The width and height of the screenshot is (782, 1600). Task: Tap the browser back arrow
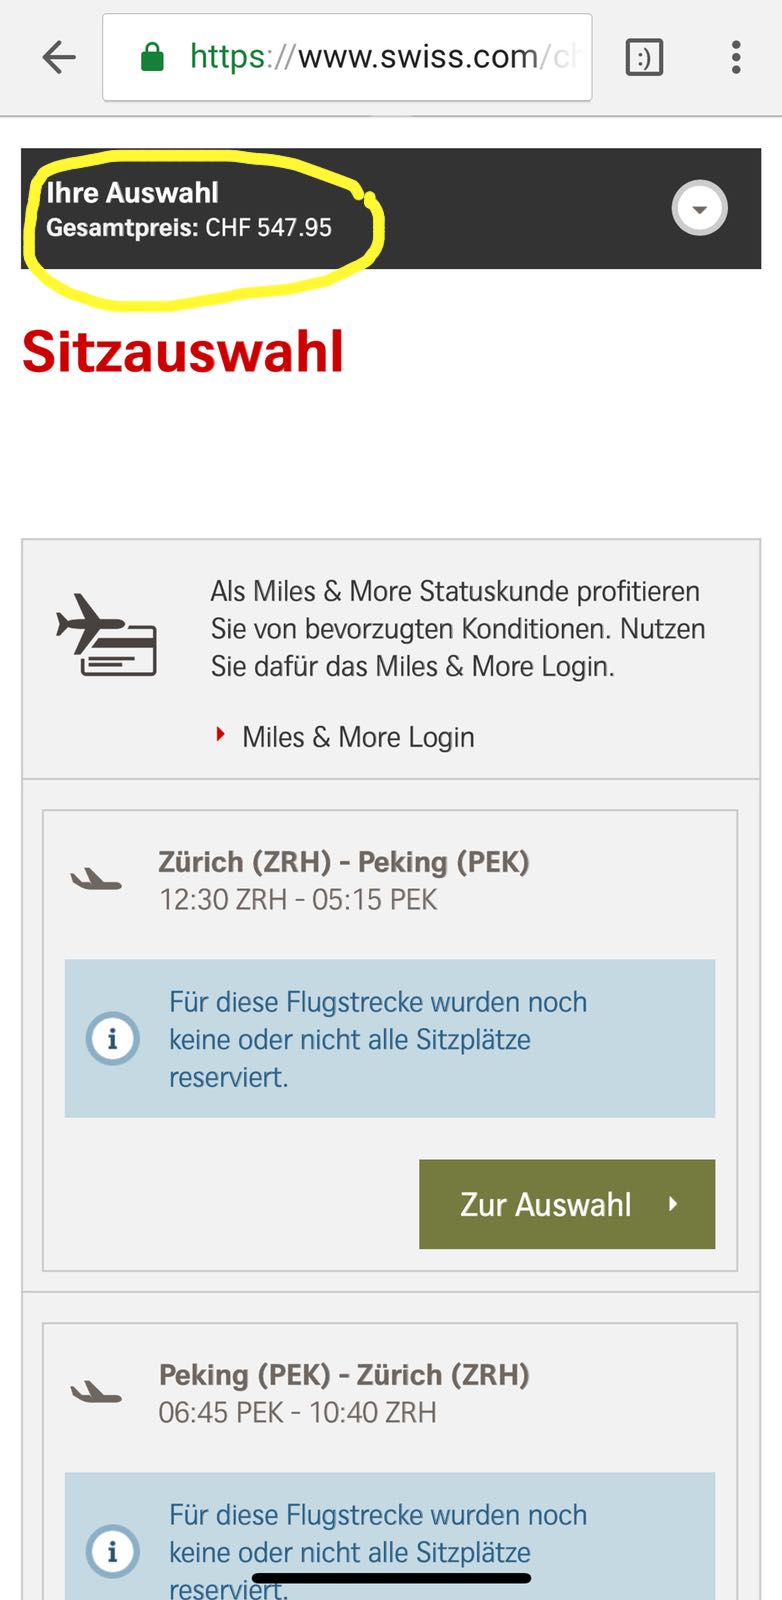click(59, 58)
